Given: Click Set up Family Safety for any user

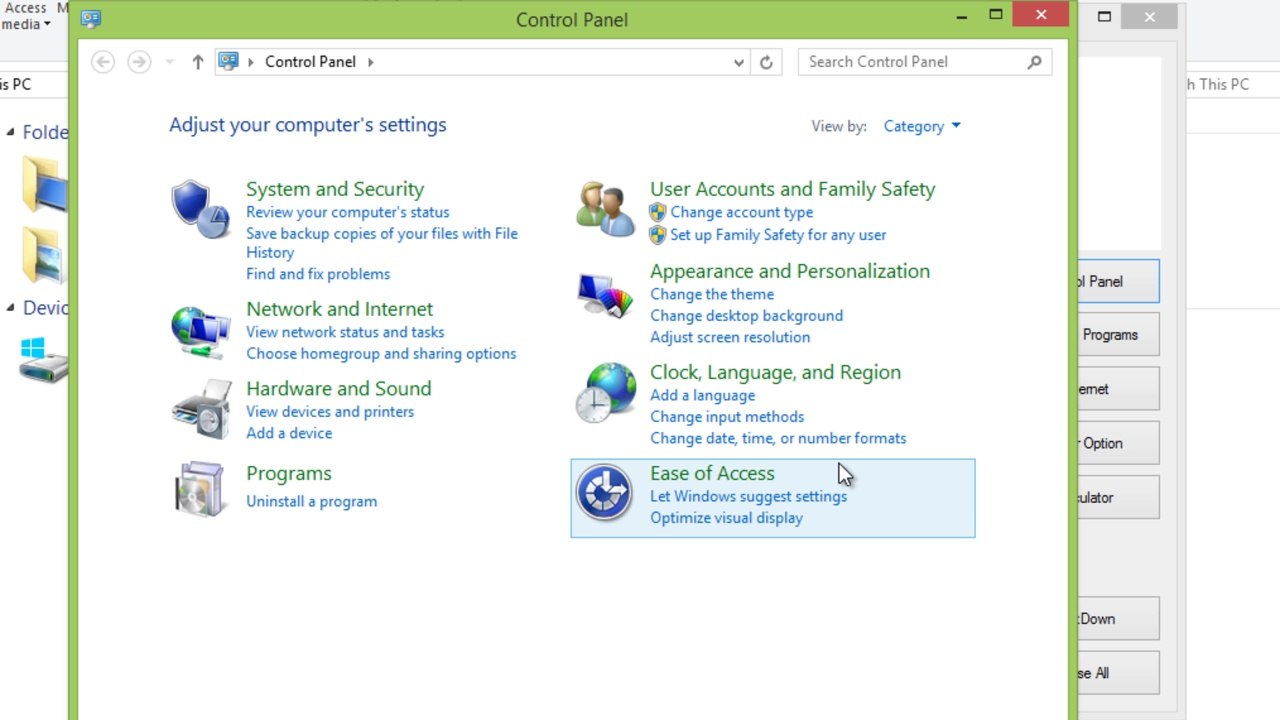Looking at the screenshot, I should pyautogui.click(x=778, y=235).
